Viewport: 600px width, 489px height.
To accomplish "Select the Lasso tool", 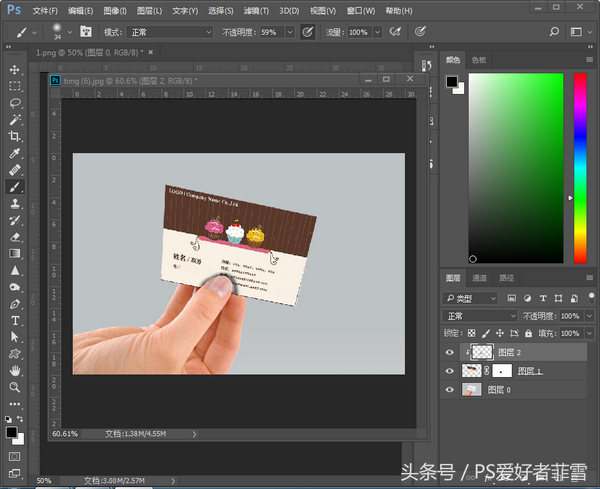I will point(15,102).
